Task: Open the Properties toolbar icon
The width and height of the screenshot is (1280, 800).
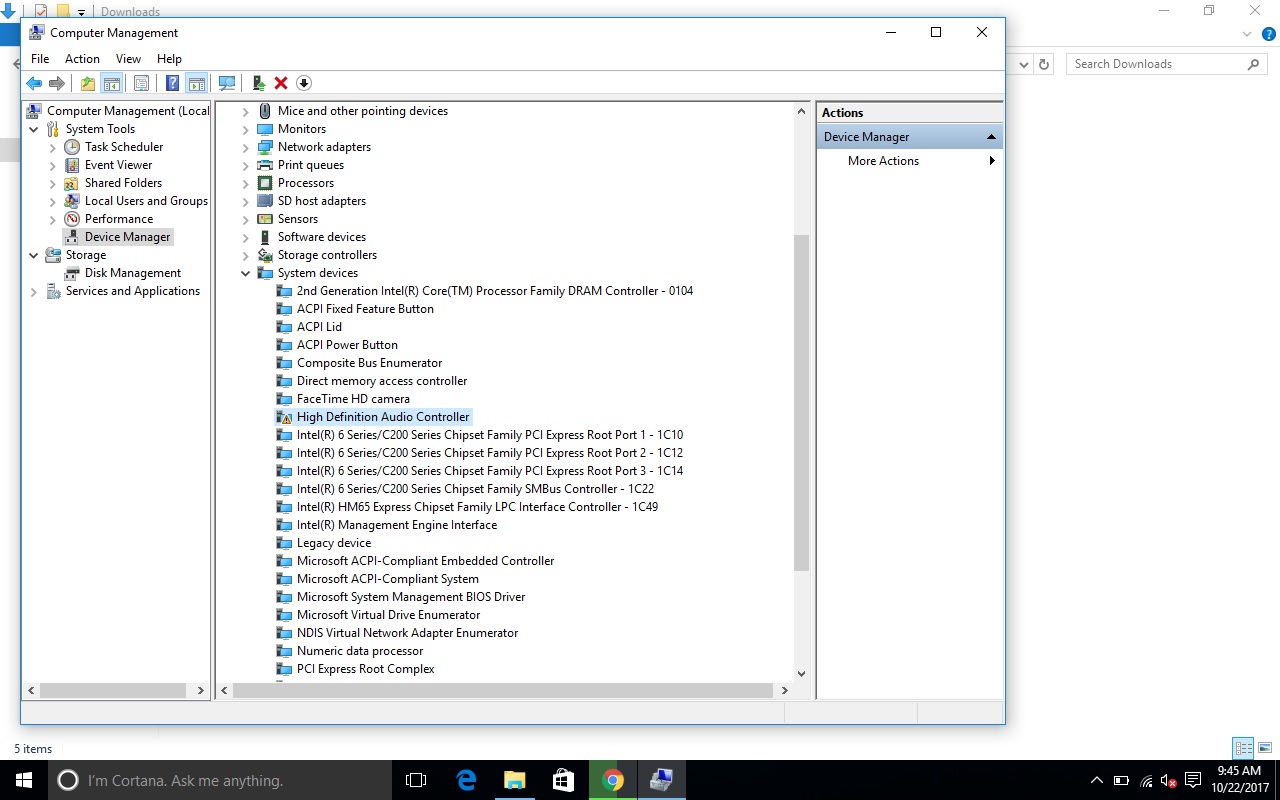Action: [x=141, y=84]
